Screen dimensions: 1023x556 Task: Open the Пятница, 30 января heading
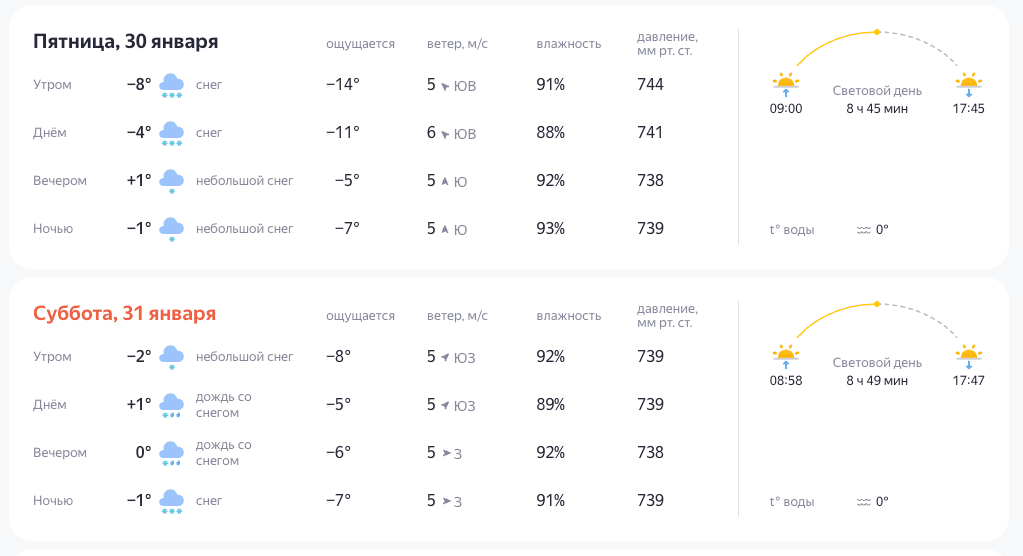click(125, 42)
